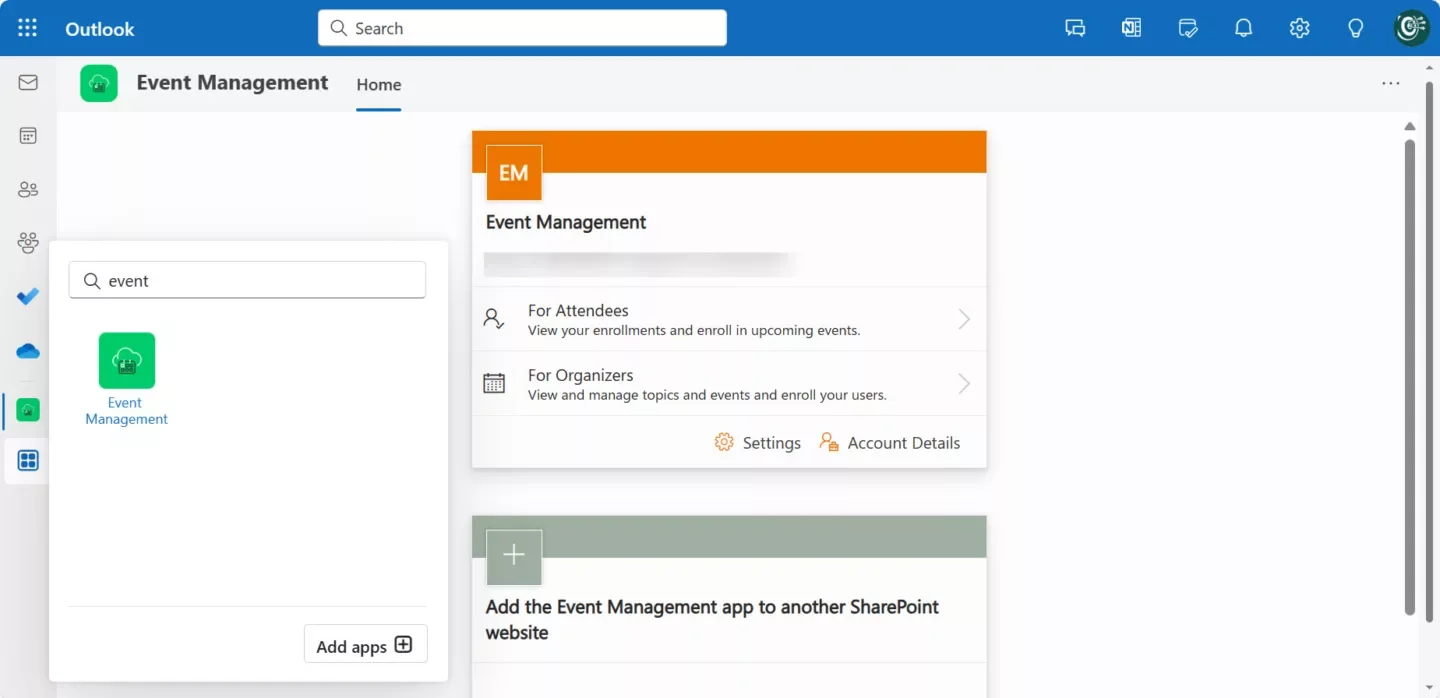Open Mail from the left sidebar
The height and width of the screenshot is (698, 1440).
click(28, 82)
